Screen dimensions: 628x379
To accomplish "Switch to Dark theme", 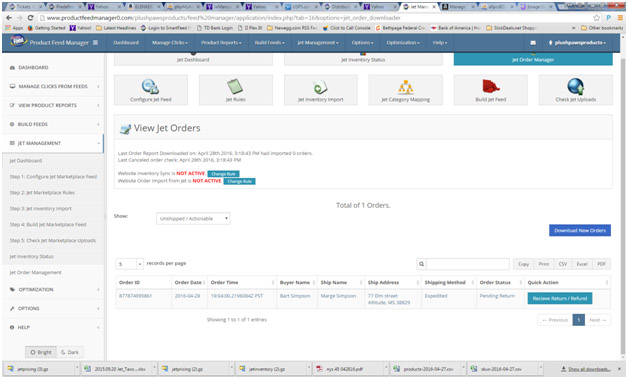I will [70, 352].
